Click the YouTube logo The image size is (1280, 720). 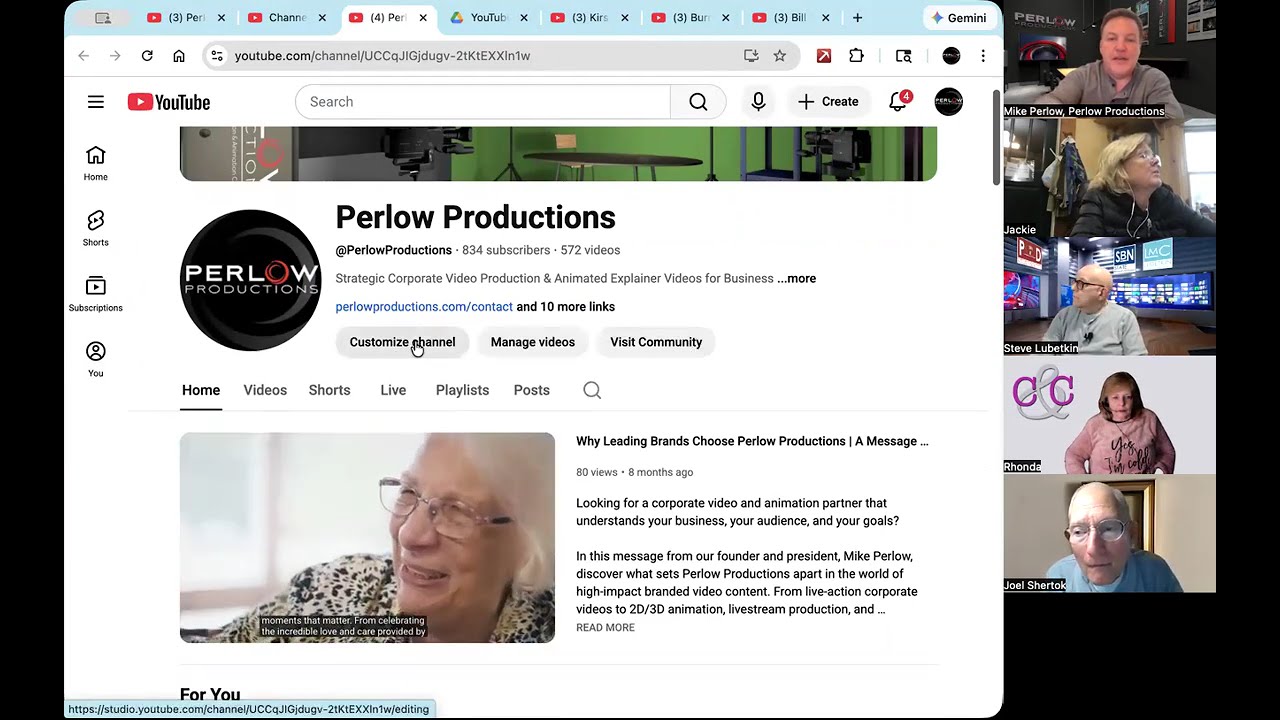[x=169, y=102]
